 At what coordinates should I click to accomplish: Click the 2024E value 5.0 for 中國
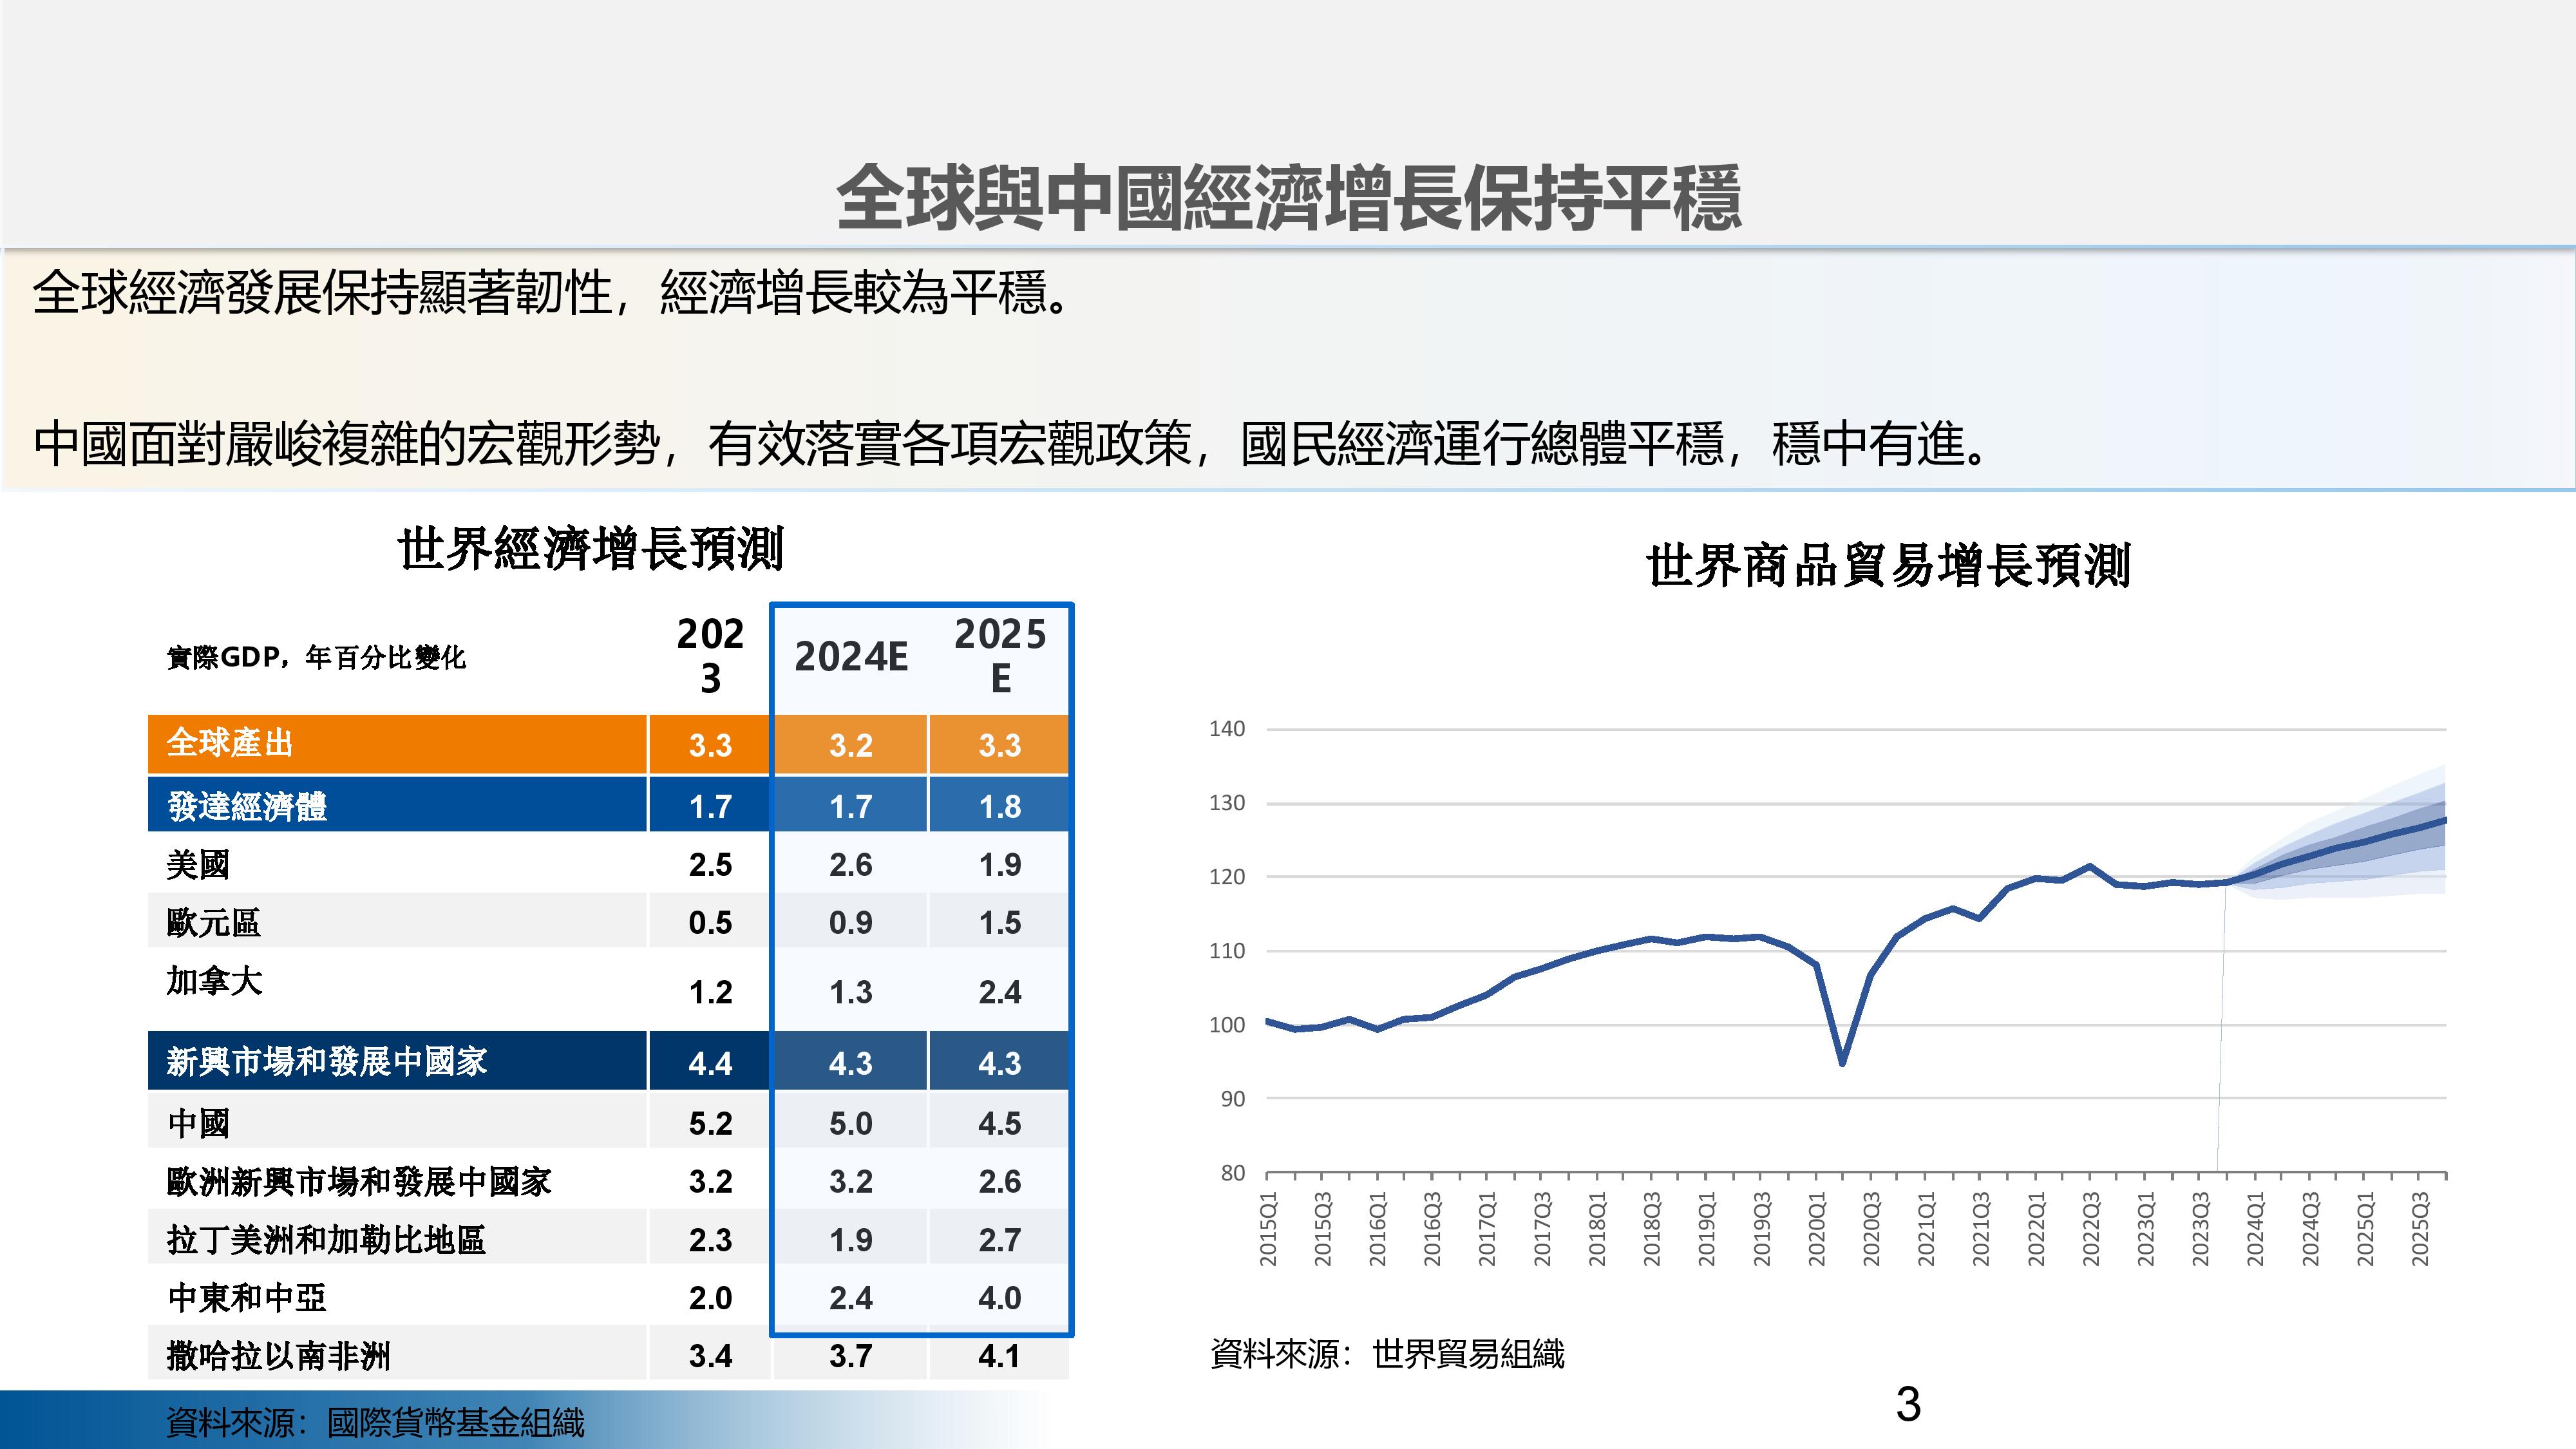(x=851, y=1123)
